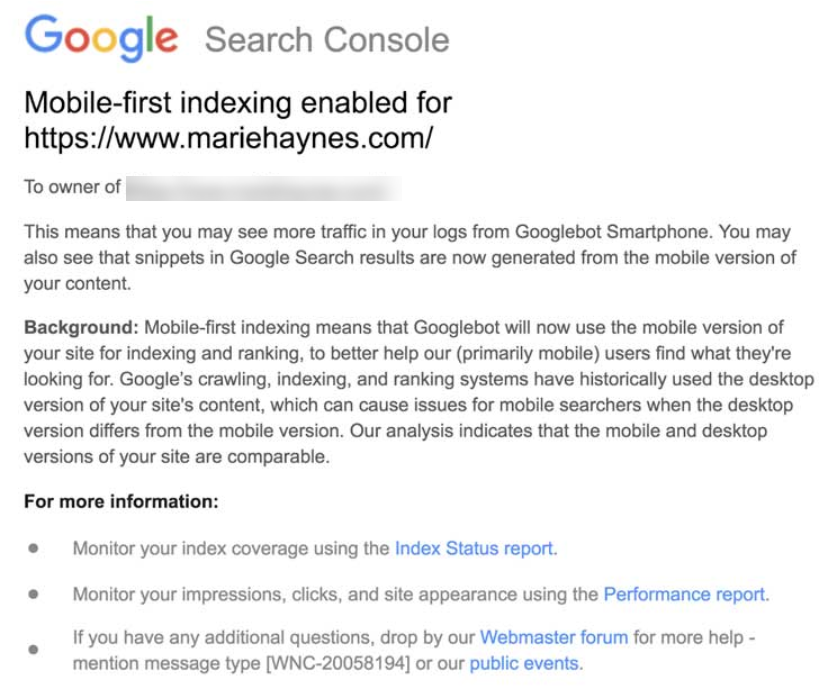Image resolution: width=835 pixels, height=698 pixels.
Task: Click the 'For more information:' heading
Action: [x=121, y=502]
